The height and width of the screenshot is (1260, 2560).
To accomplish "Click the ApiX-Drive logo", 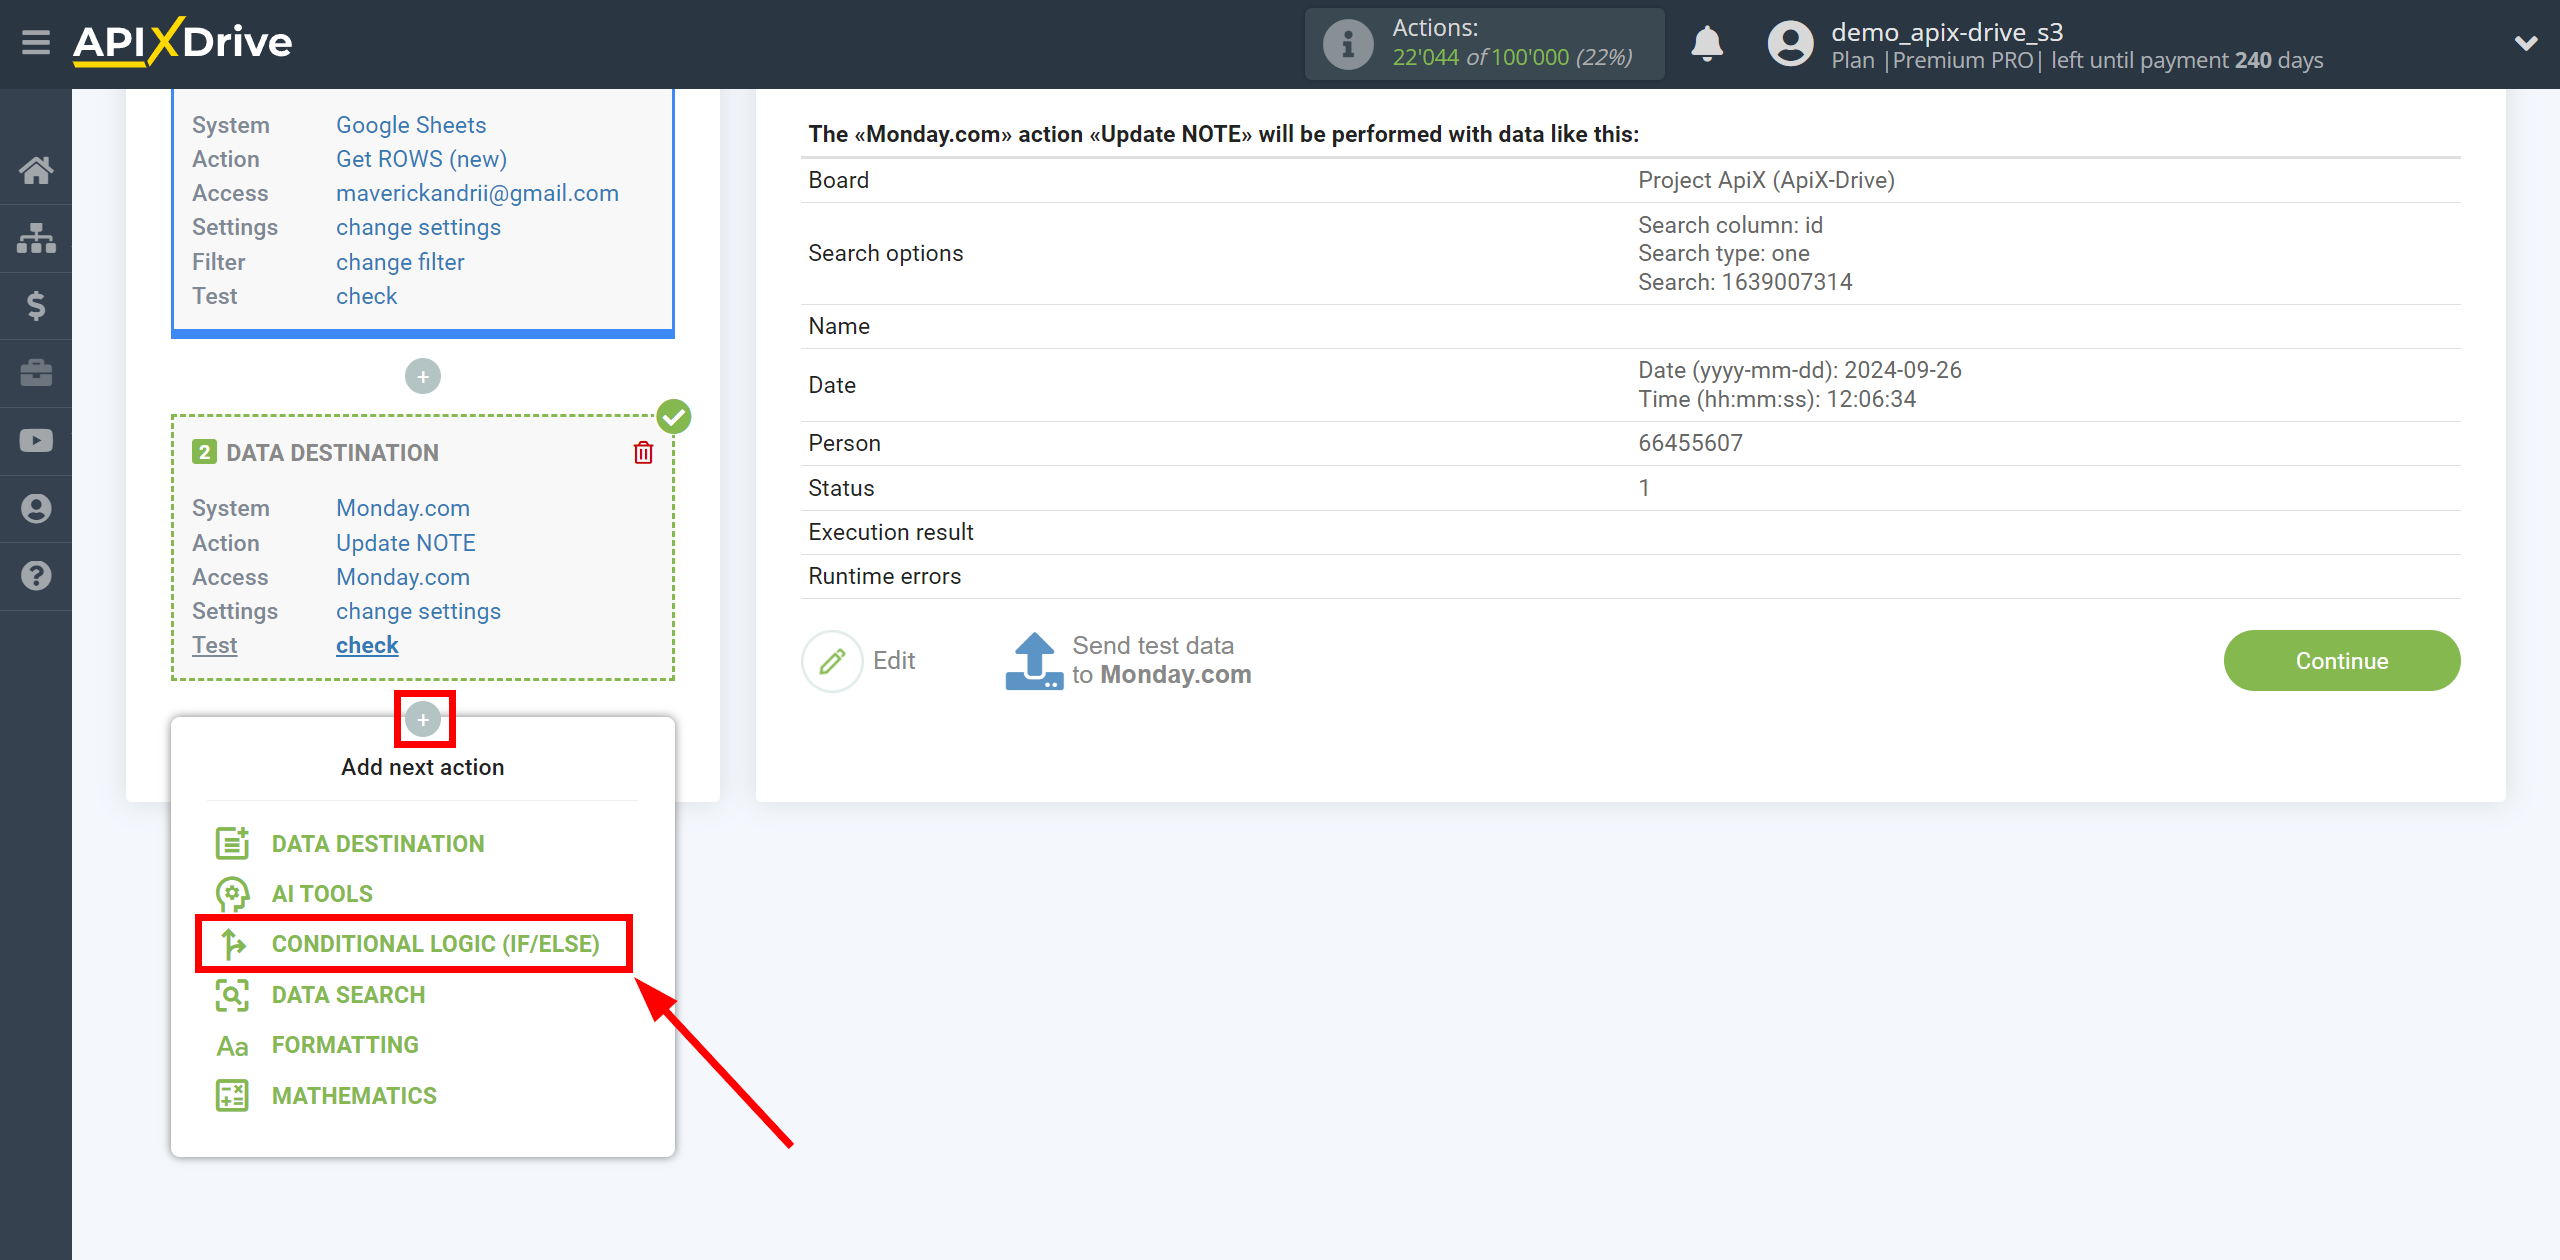I will tap(182, 42).
